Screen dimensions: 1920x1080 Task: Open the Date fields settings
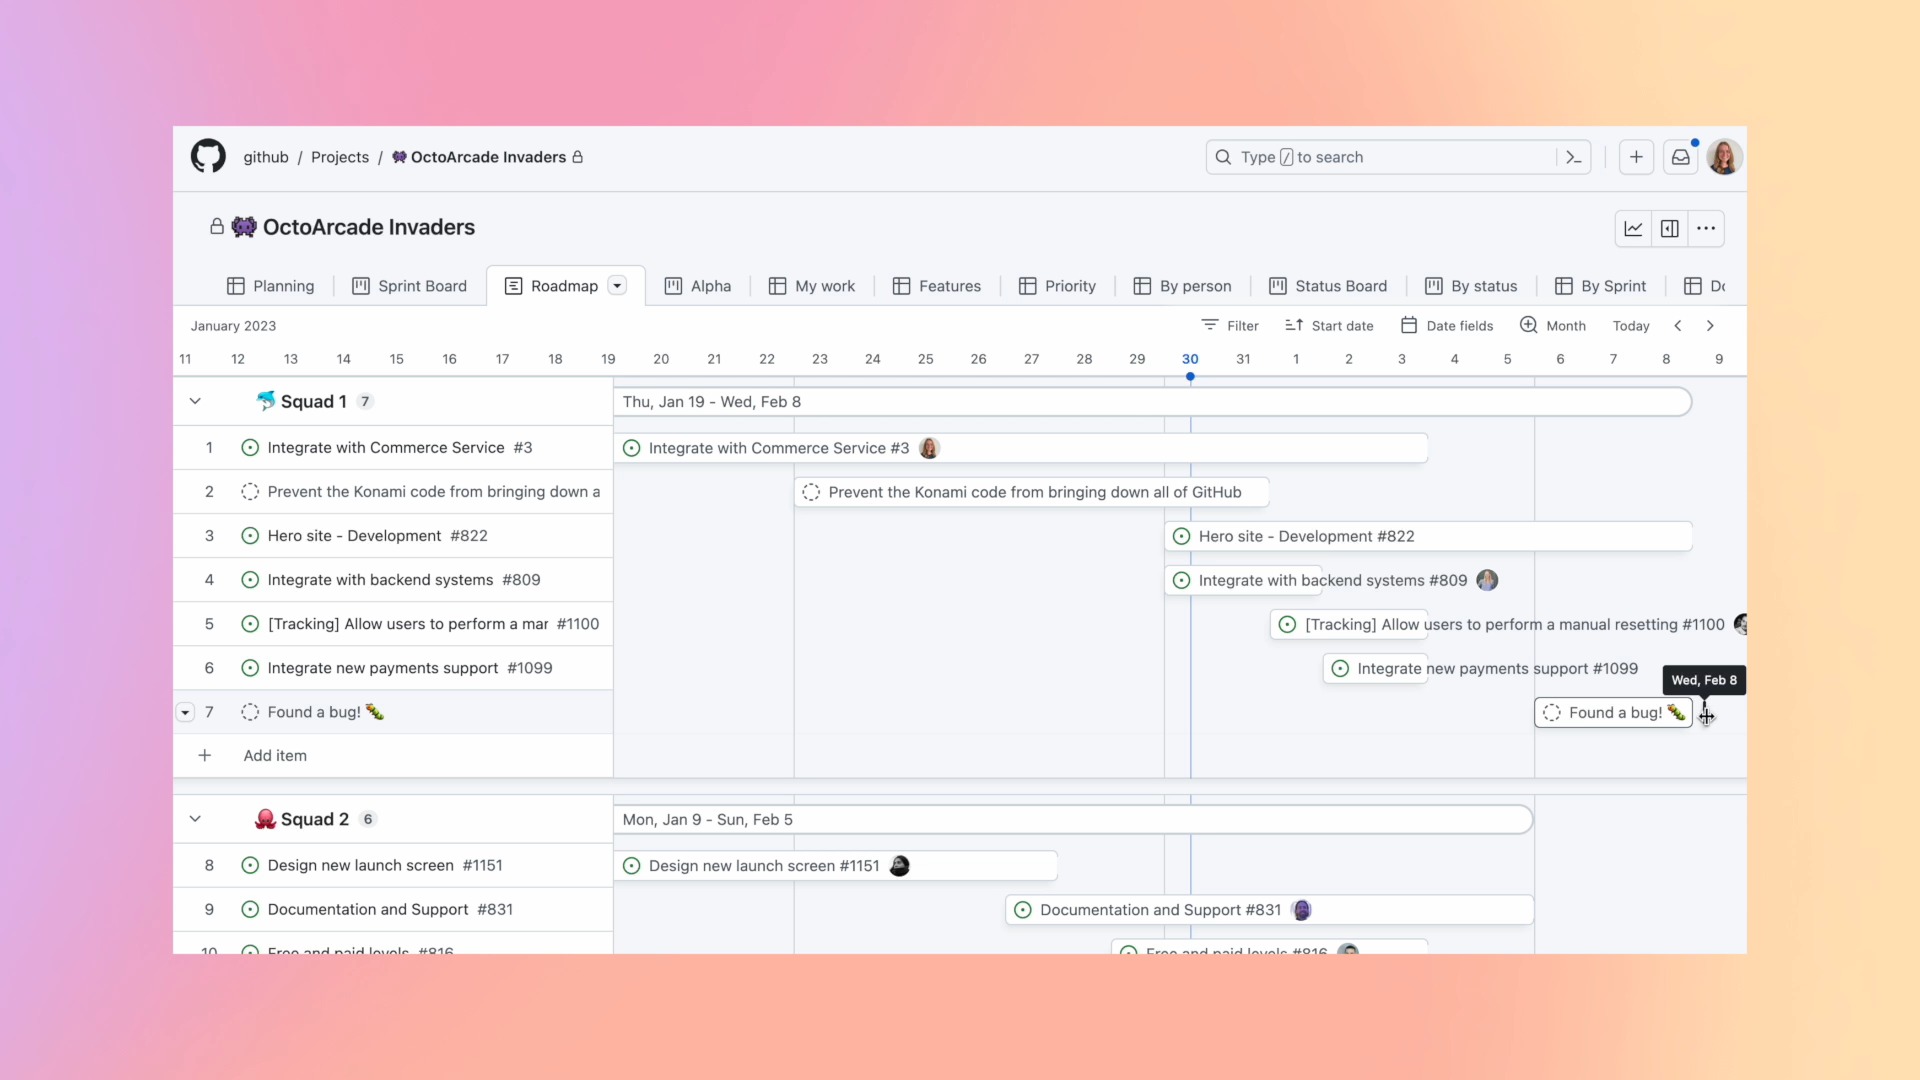click(x=1447, y=326)
